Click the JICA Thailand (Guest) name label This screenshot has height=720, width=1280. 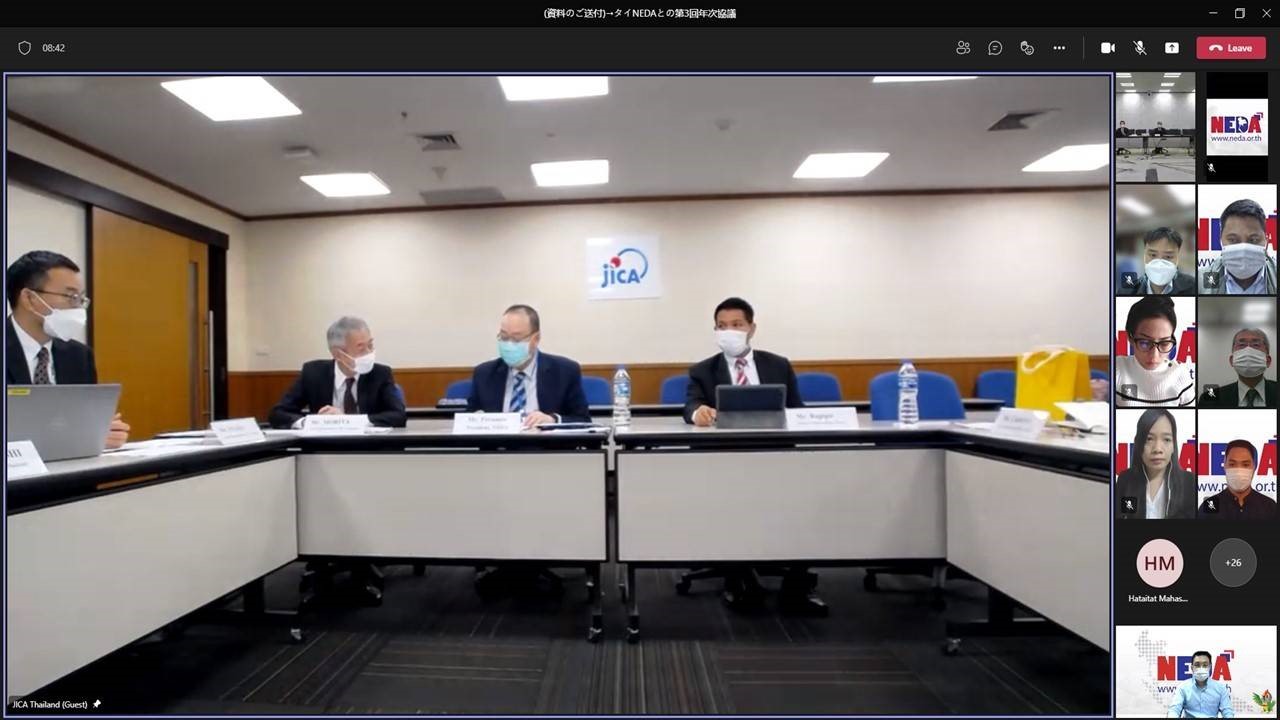click(x=50, y=704)
